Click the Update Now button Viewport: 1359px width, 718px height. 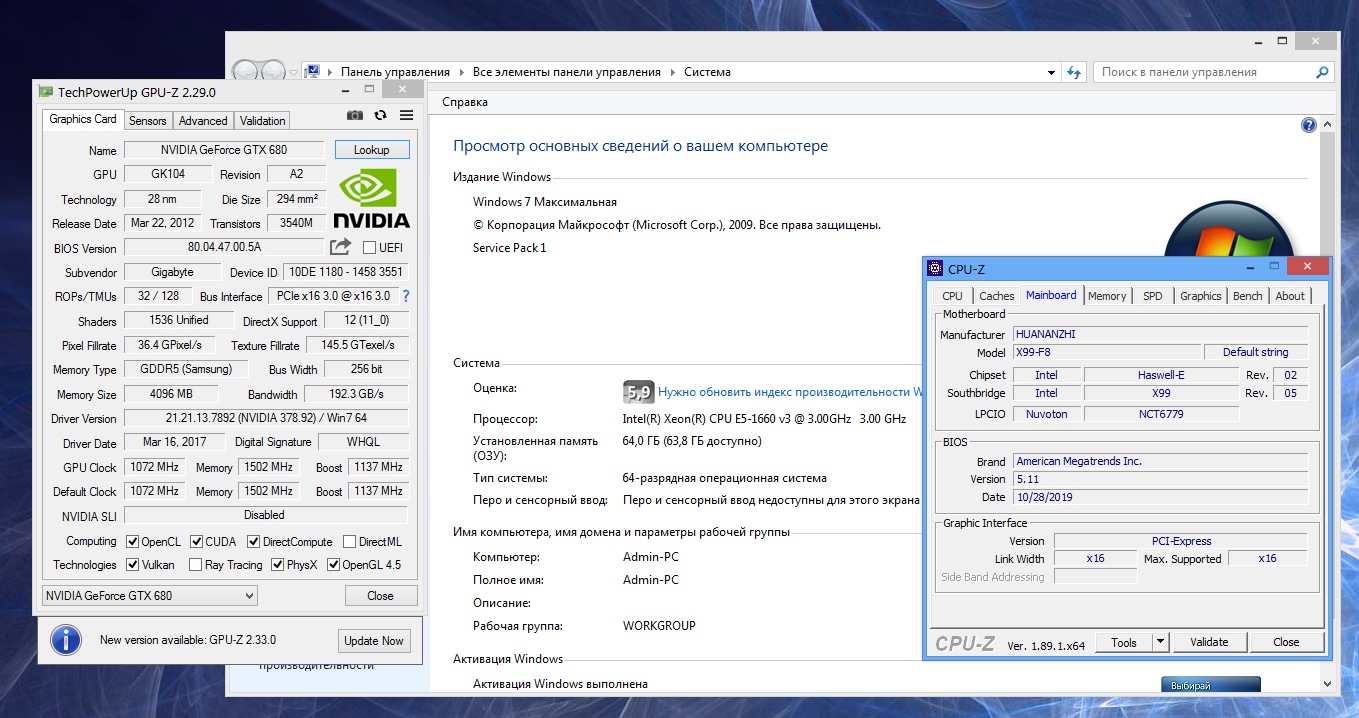(374, 641)
